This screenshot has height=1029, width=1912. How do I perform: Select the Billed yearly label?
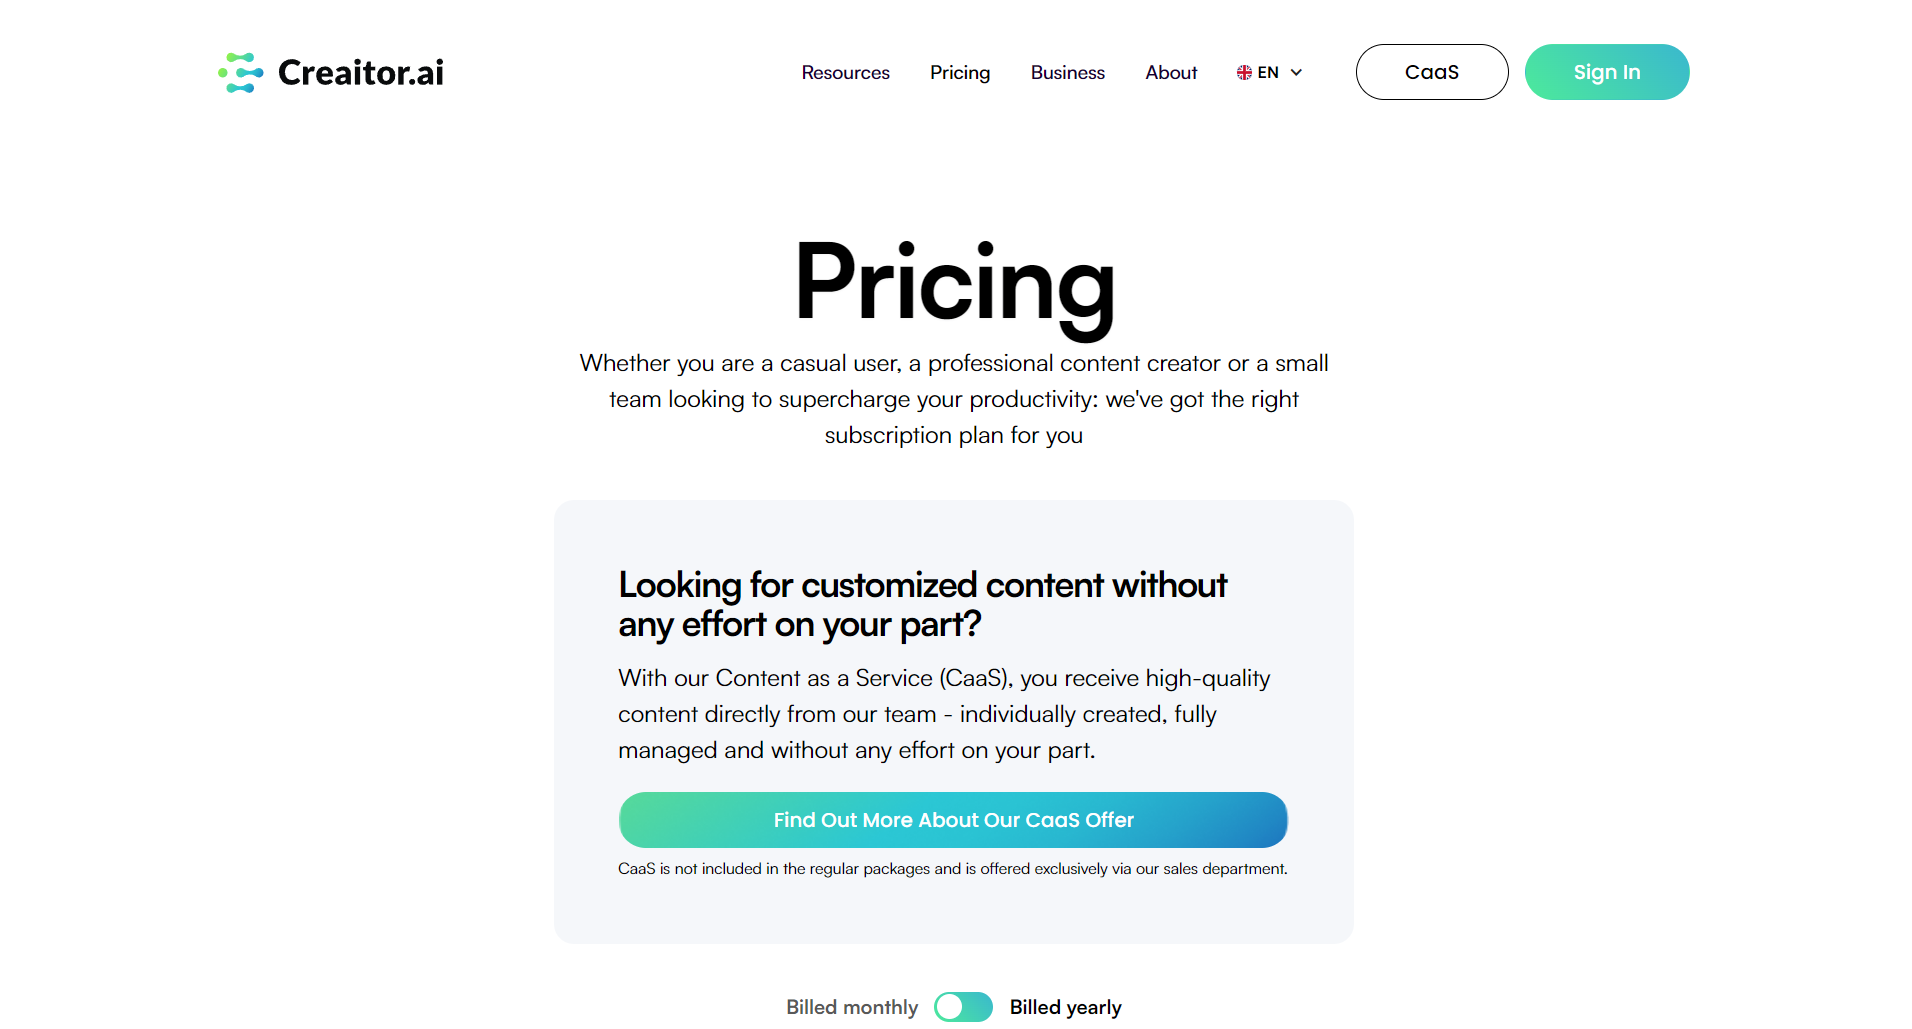[x=1065, y=1007]
